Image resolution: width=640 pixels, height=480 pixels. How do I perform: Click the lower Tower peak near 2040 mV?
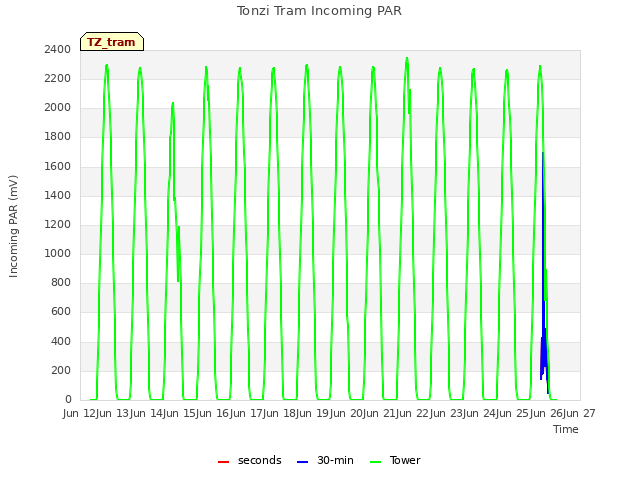click(x=173, y=104)
